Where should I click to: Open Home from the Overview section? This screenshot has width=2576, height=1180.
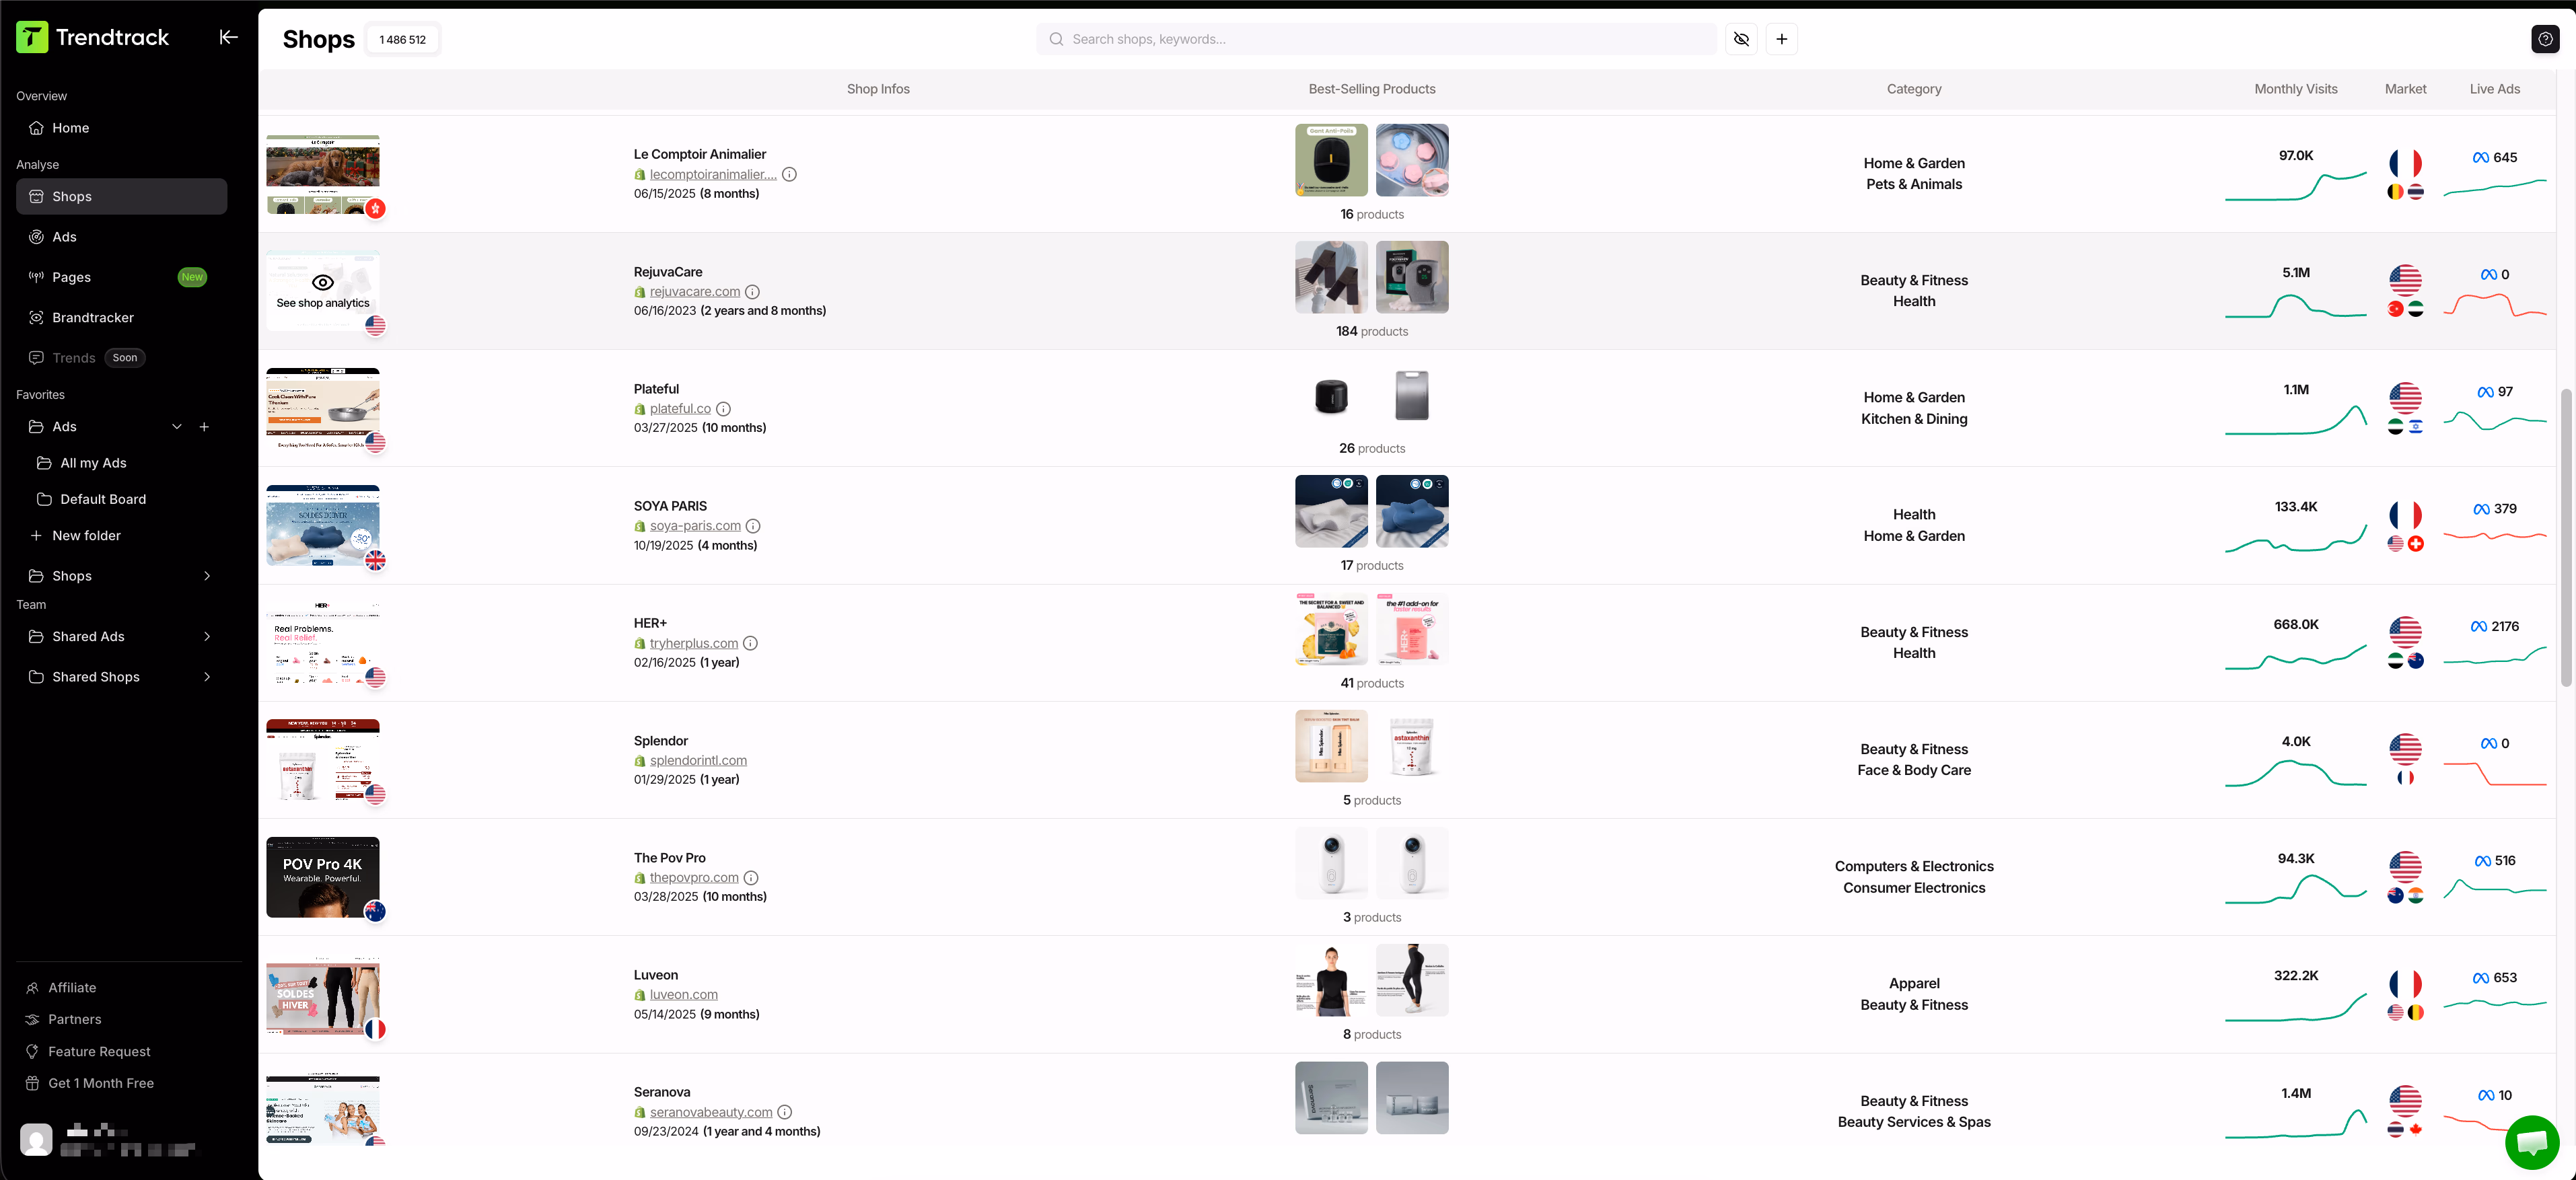click(x=70, y=127)
